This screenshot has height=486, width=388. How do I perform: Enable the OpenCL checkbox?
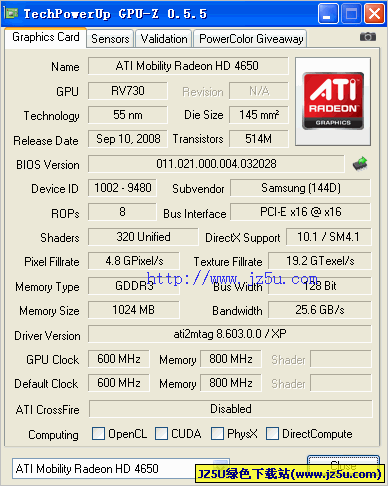pyautogui.click(x=98, y=433)
